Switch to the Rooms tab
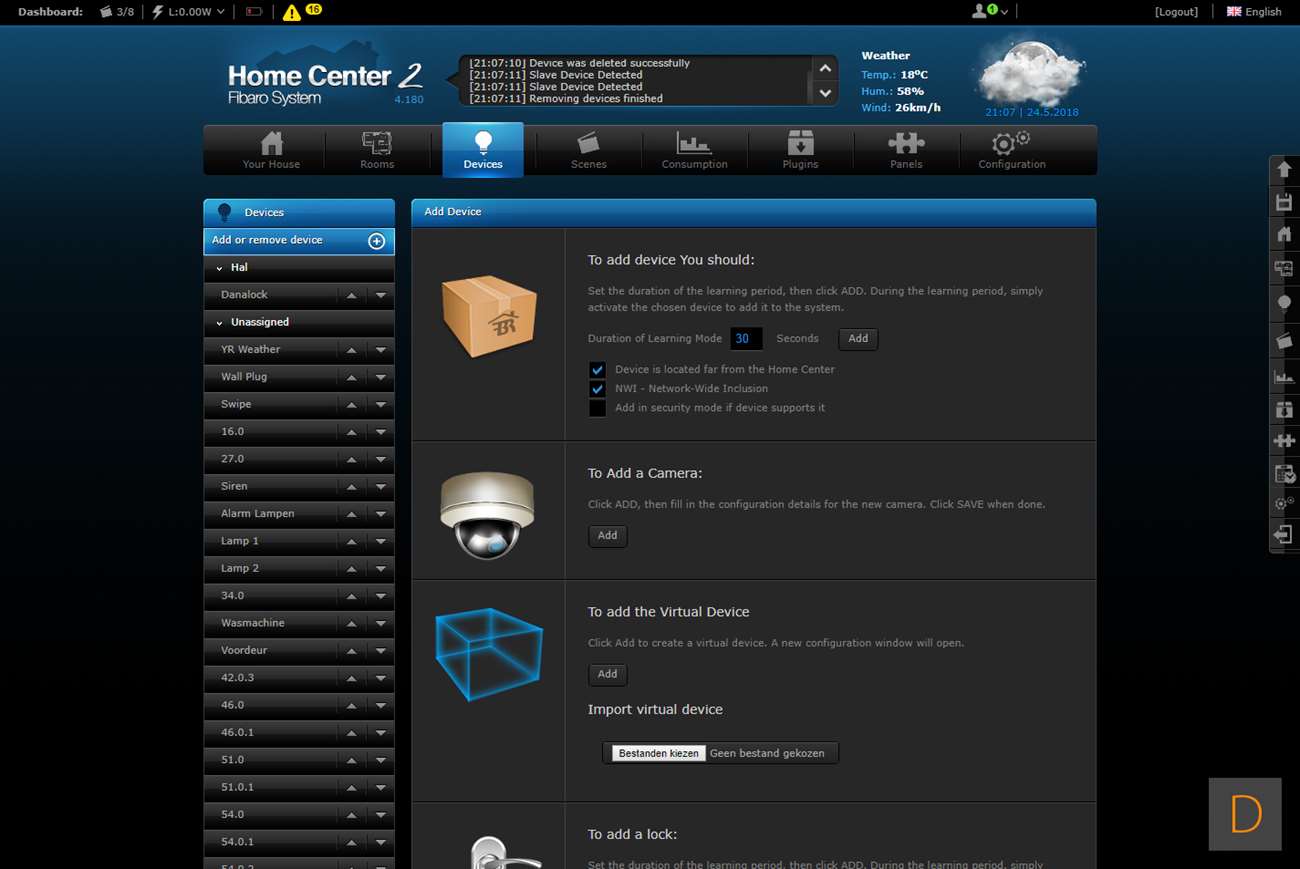 377,150
